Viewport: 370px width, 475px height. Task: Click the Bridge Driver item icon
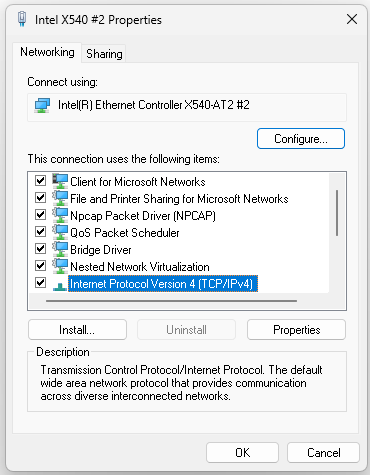click(60, 250)
